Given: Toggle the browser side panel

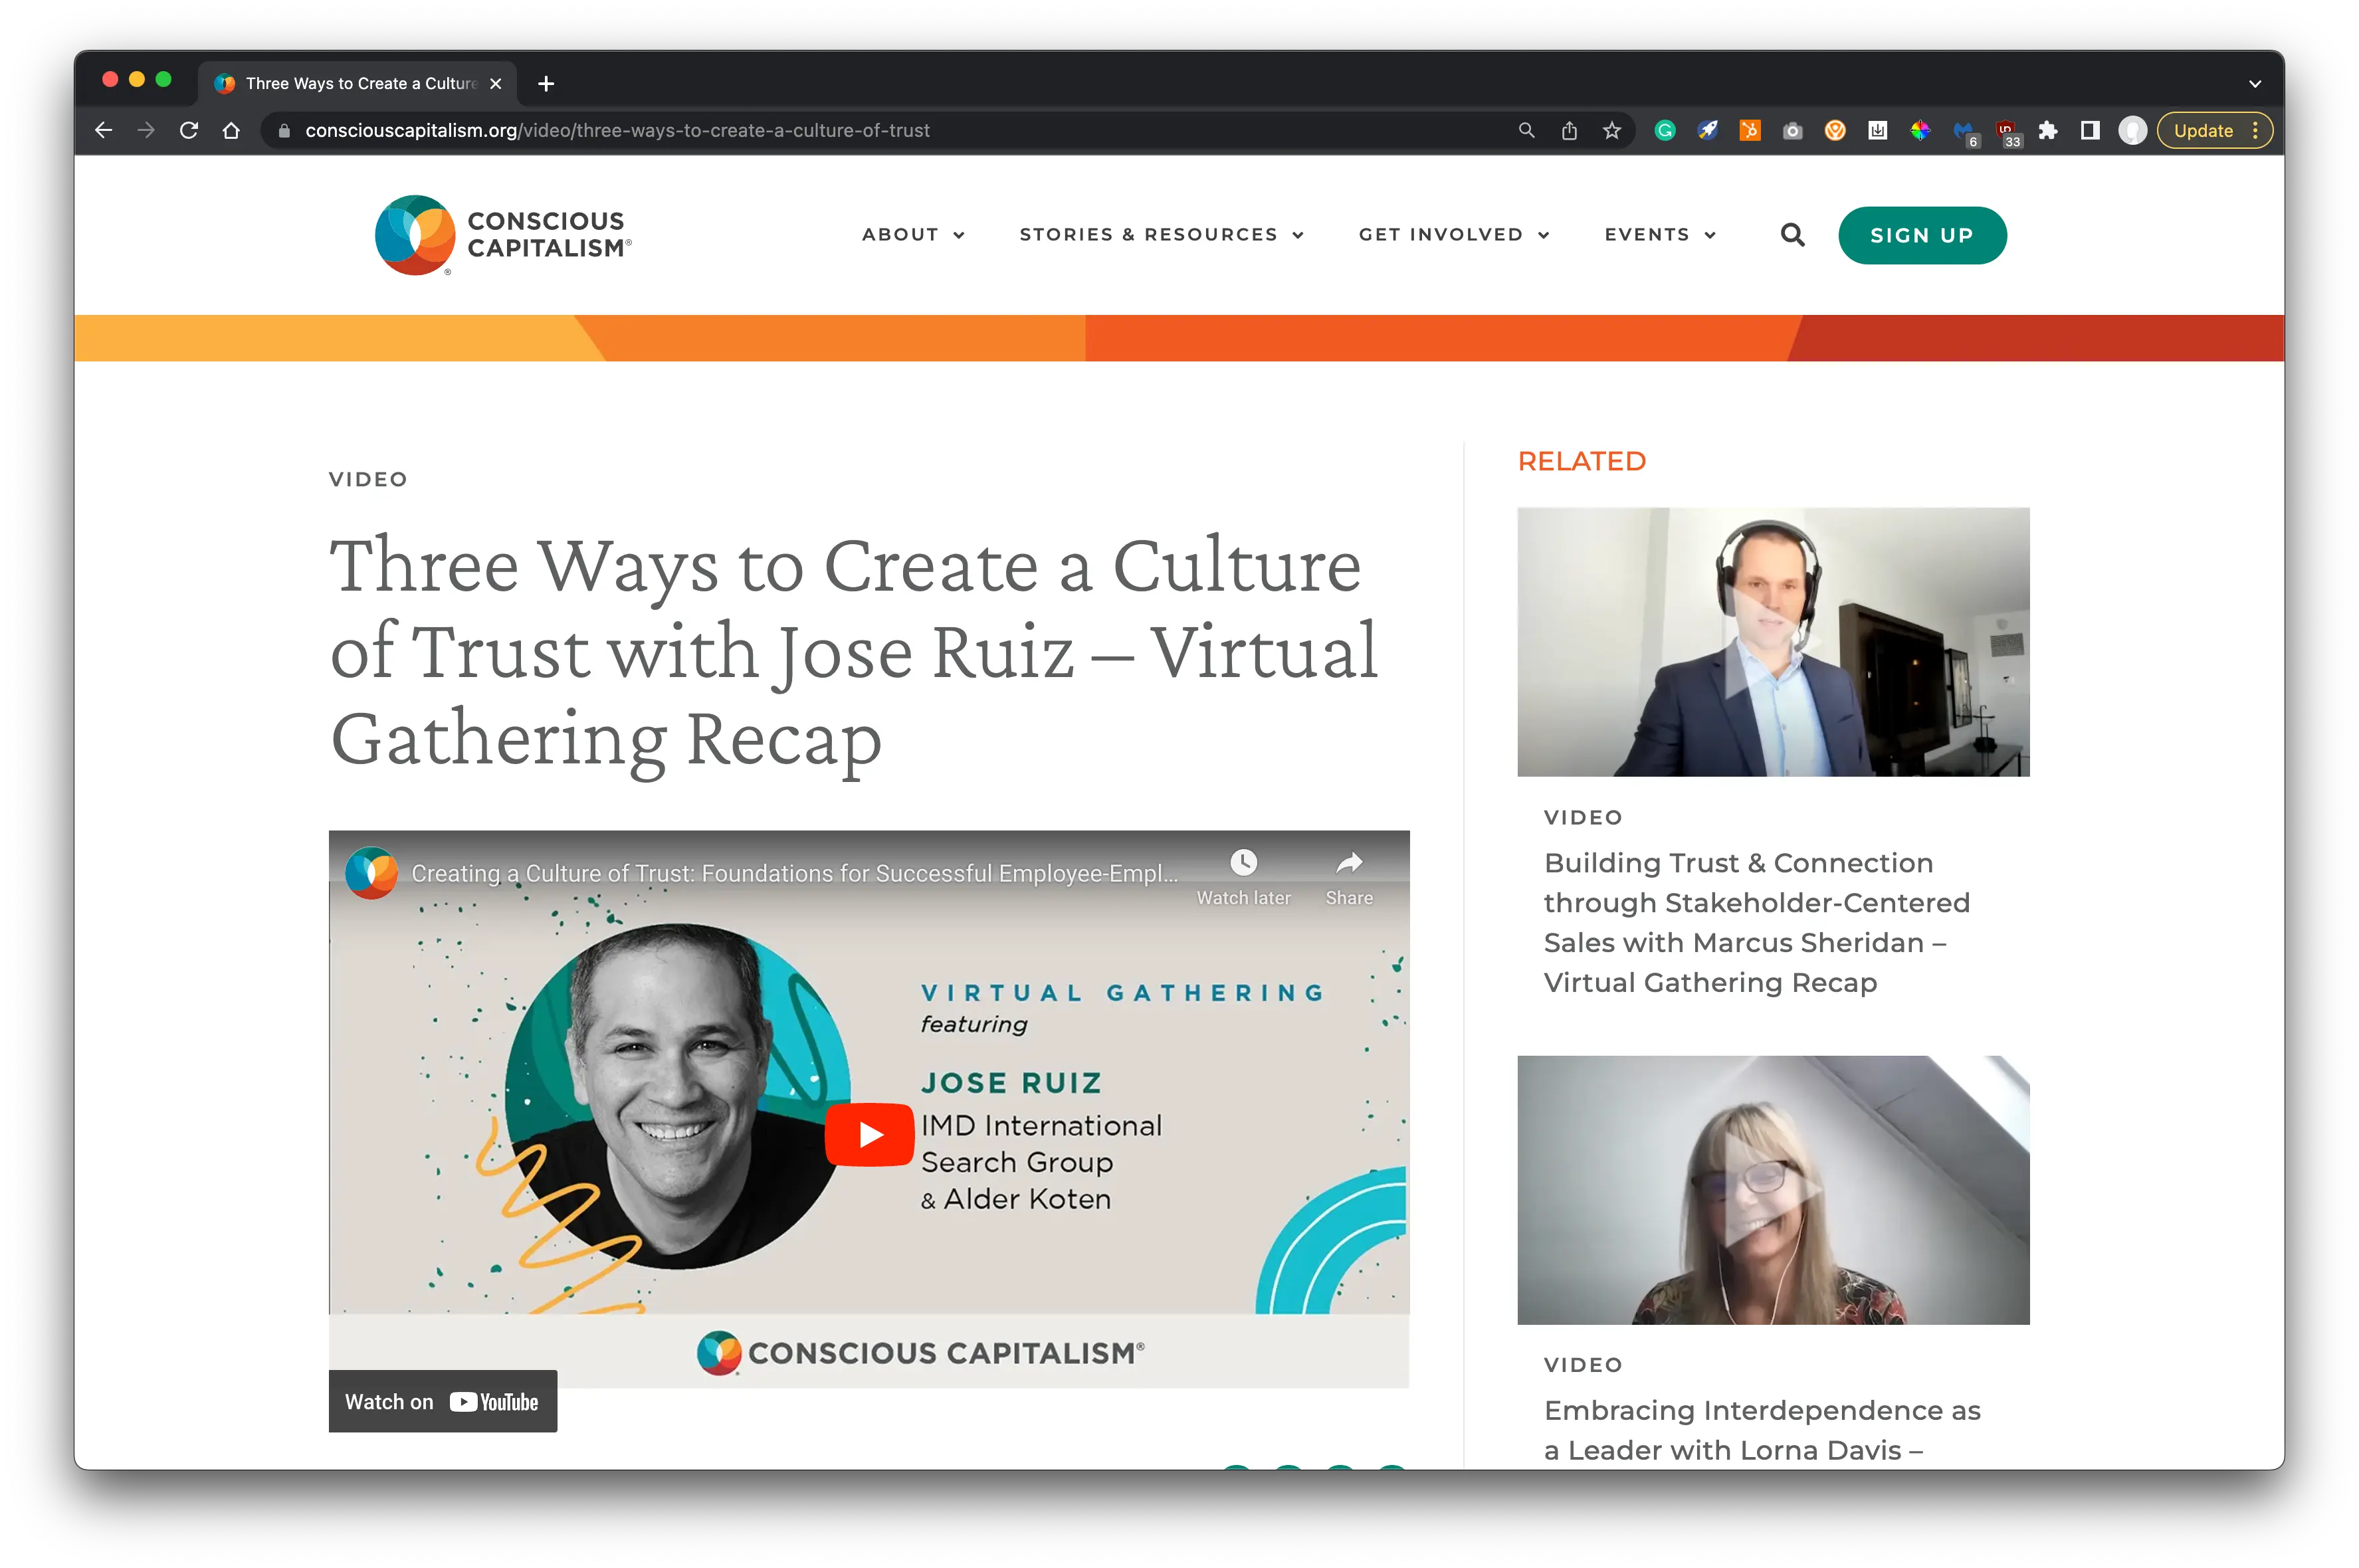Looking at the screenshot, I should (x=2090, y=130).
